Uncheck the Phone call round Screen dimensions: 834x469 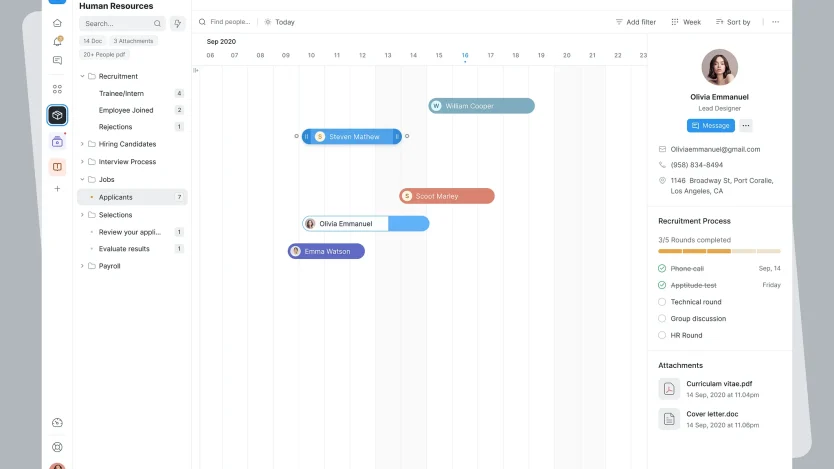(x=662, y=269)
